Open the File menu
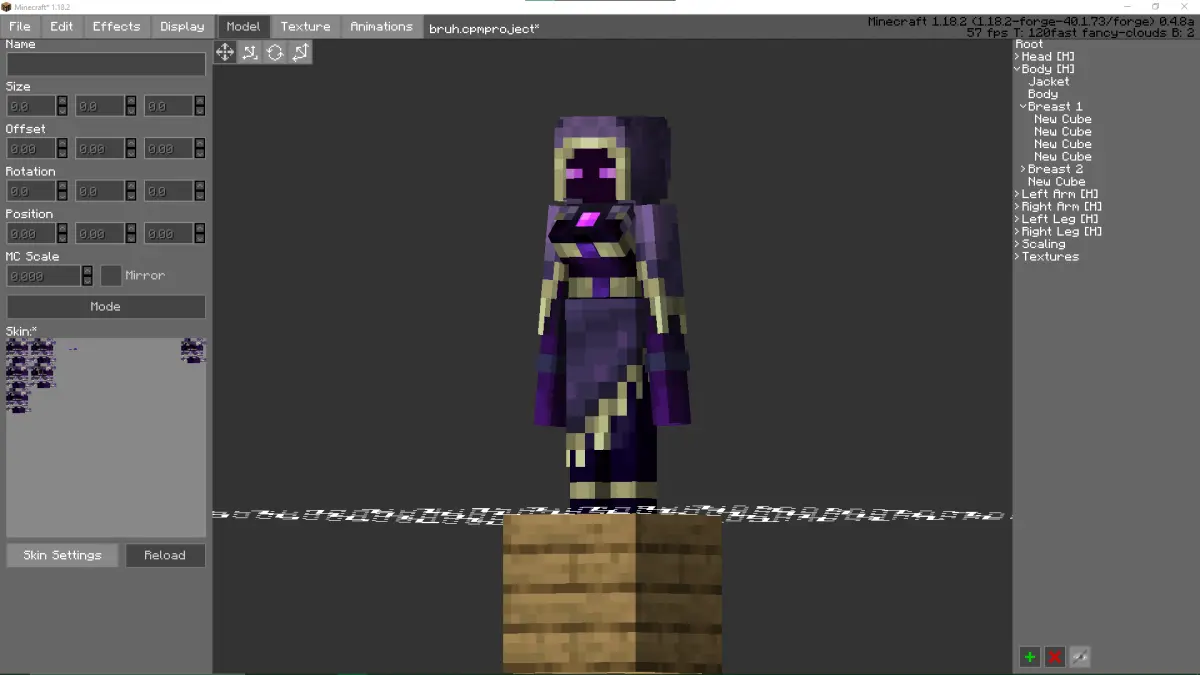This screenshot has width=1200, height=675. (19, 26)
